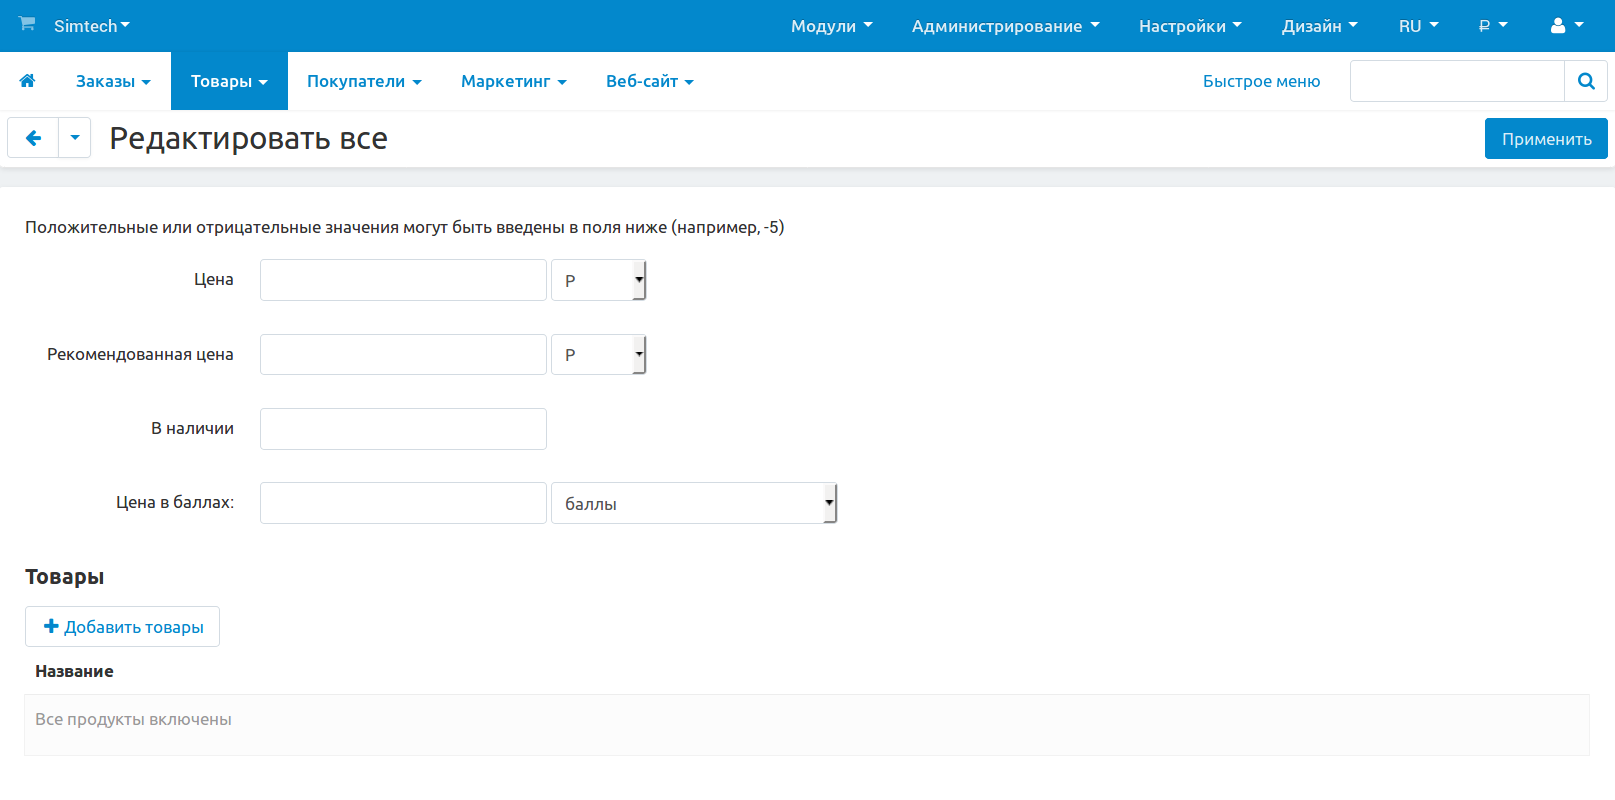Open the recommended price type dropdown
Screen dimensions: 1615x800
click(598, 355)
